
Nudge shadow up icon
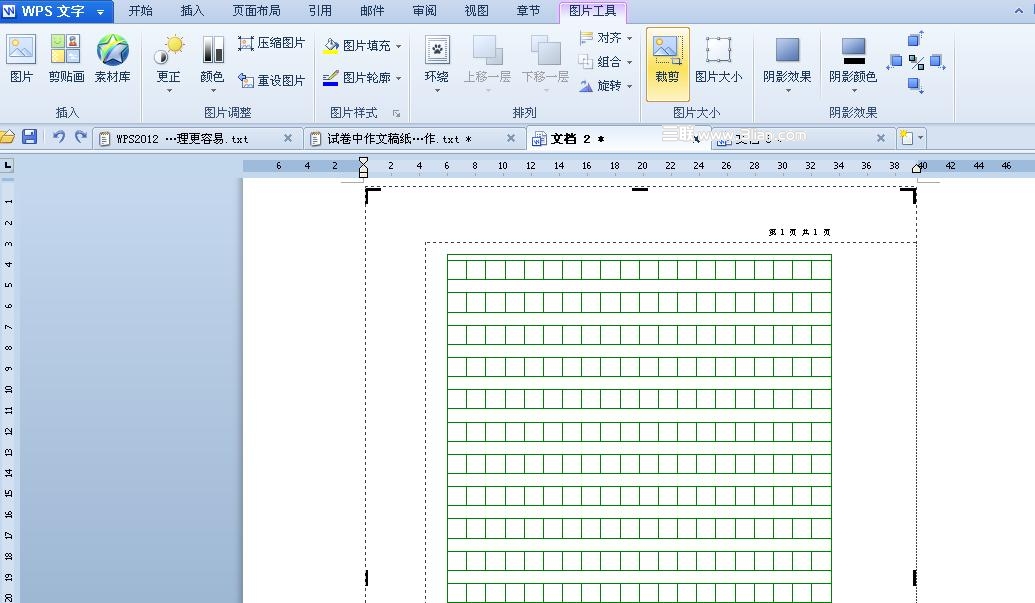(916, 39)
